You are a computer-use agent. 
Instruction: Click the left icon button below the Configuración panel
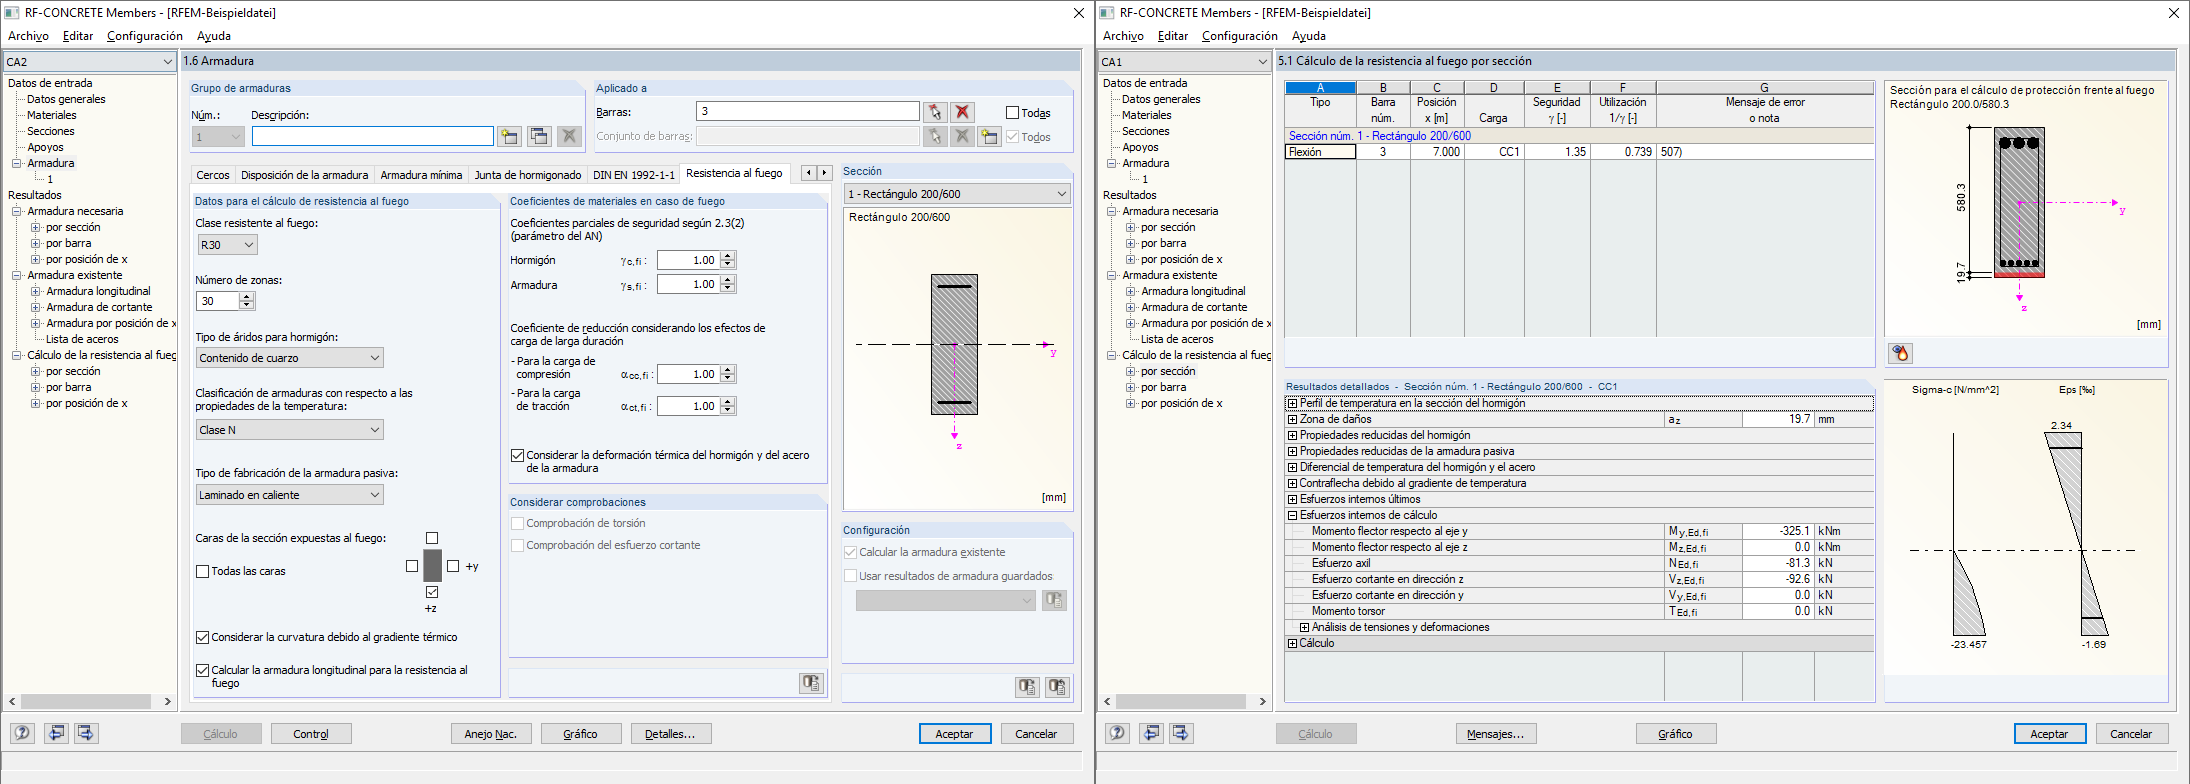click(1027, 687)
